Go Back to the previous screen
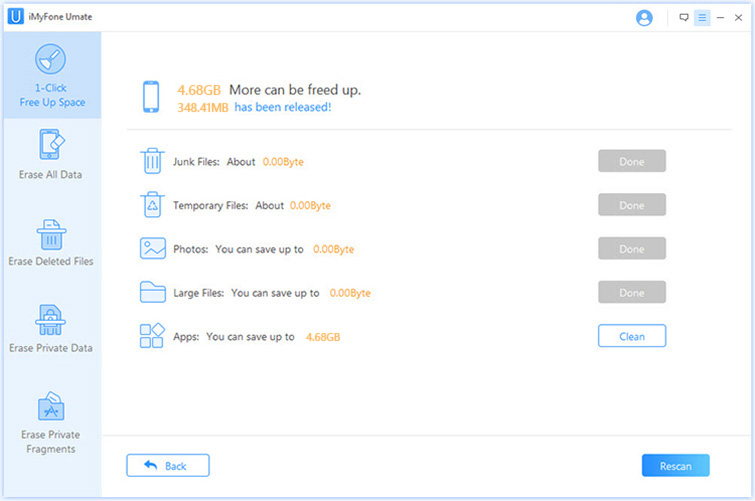 (x=168, y=465)
